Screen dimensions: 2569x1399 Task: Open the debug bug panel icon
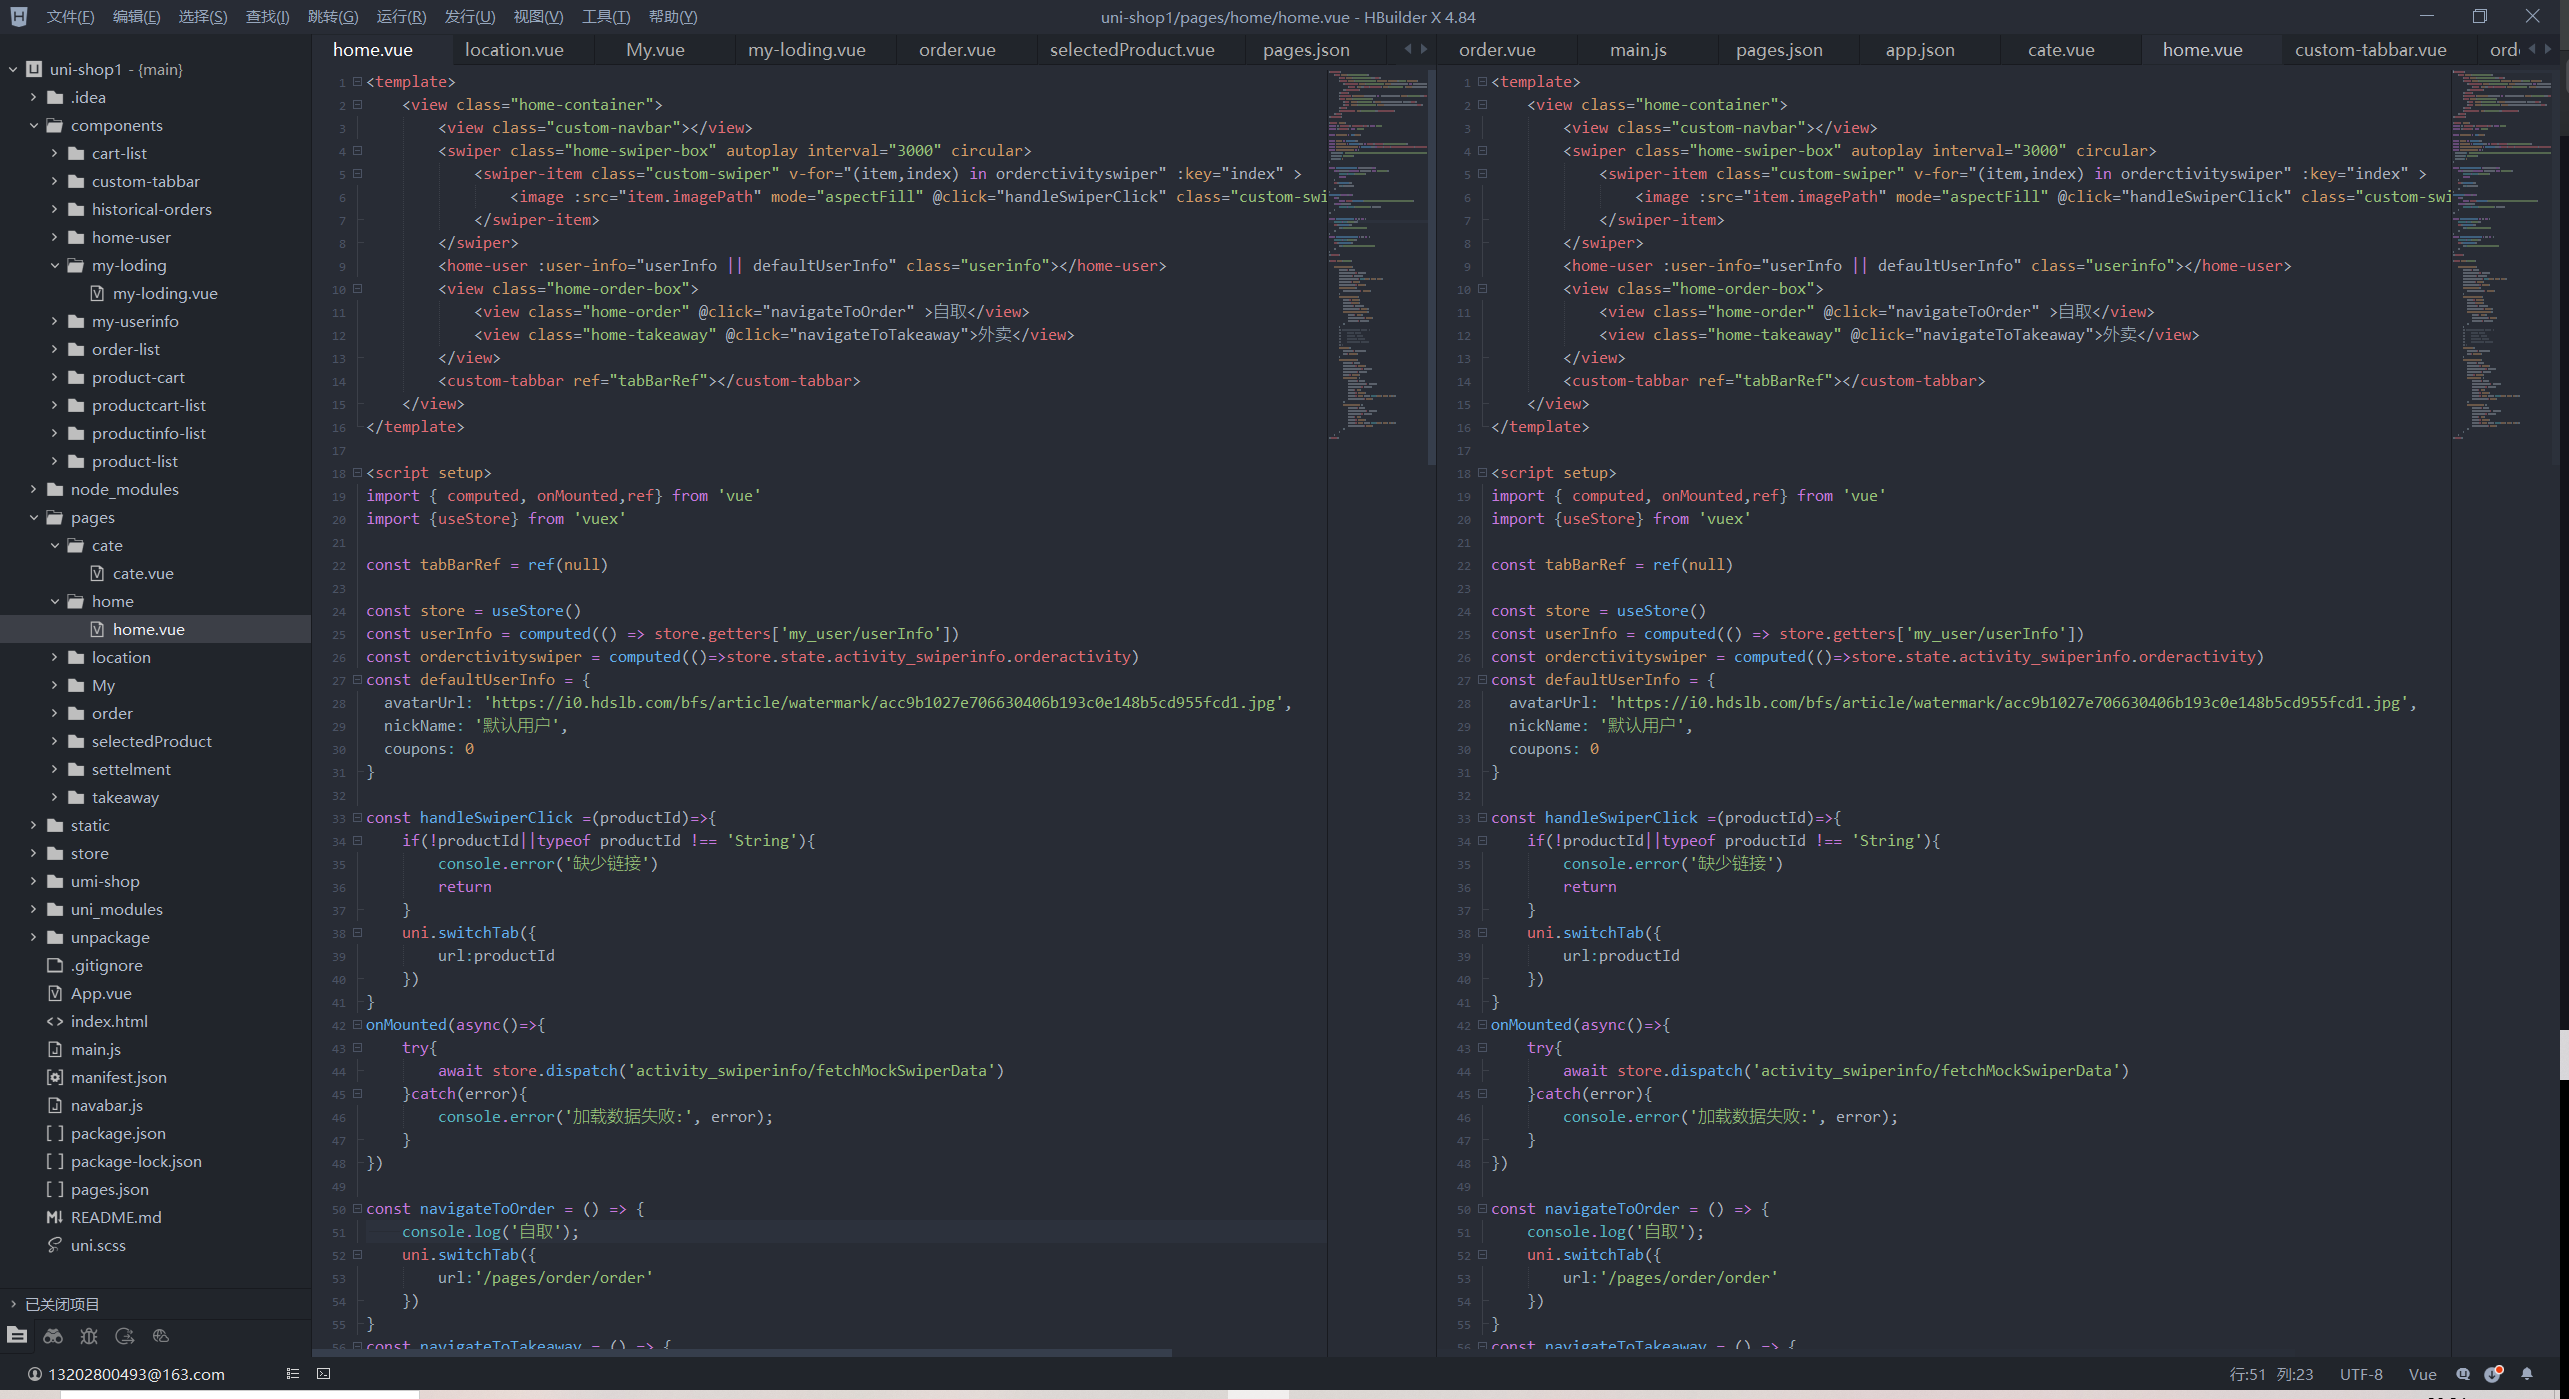coord(89,1336)
